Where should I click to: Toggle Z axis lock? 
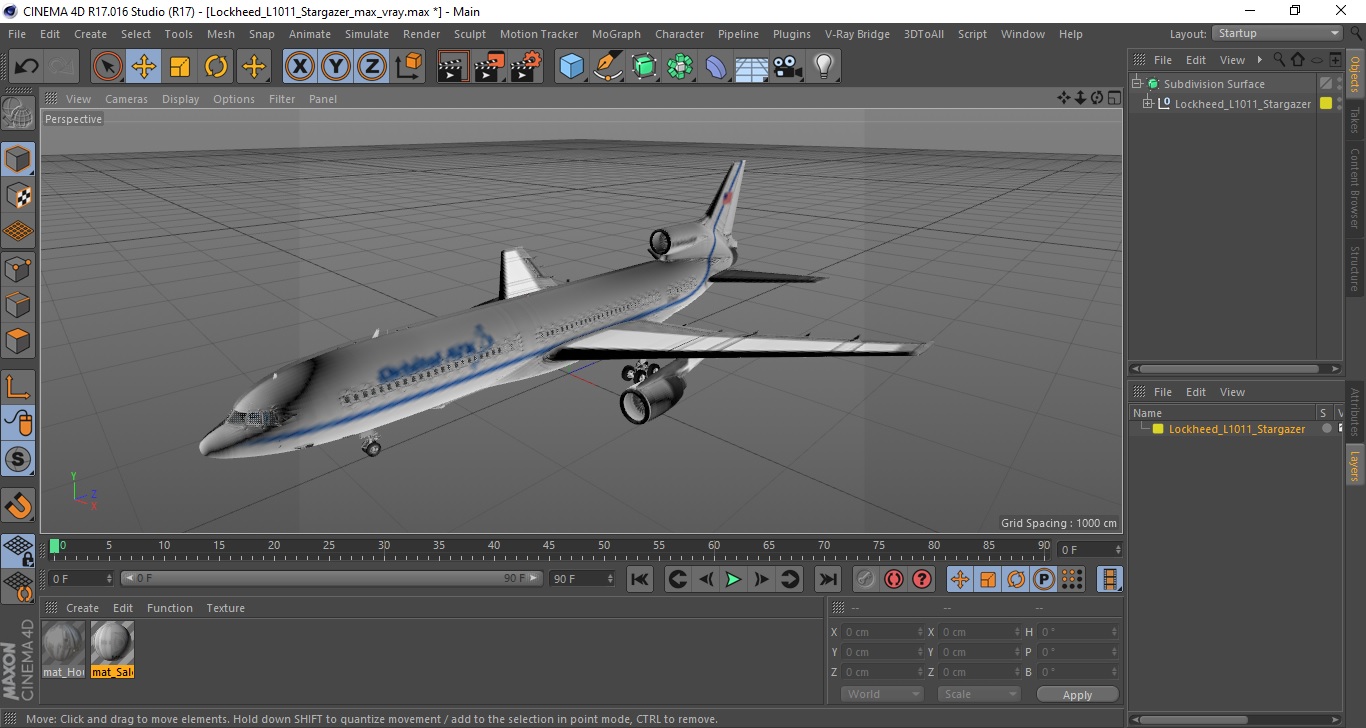(372, 67)
